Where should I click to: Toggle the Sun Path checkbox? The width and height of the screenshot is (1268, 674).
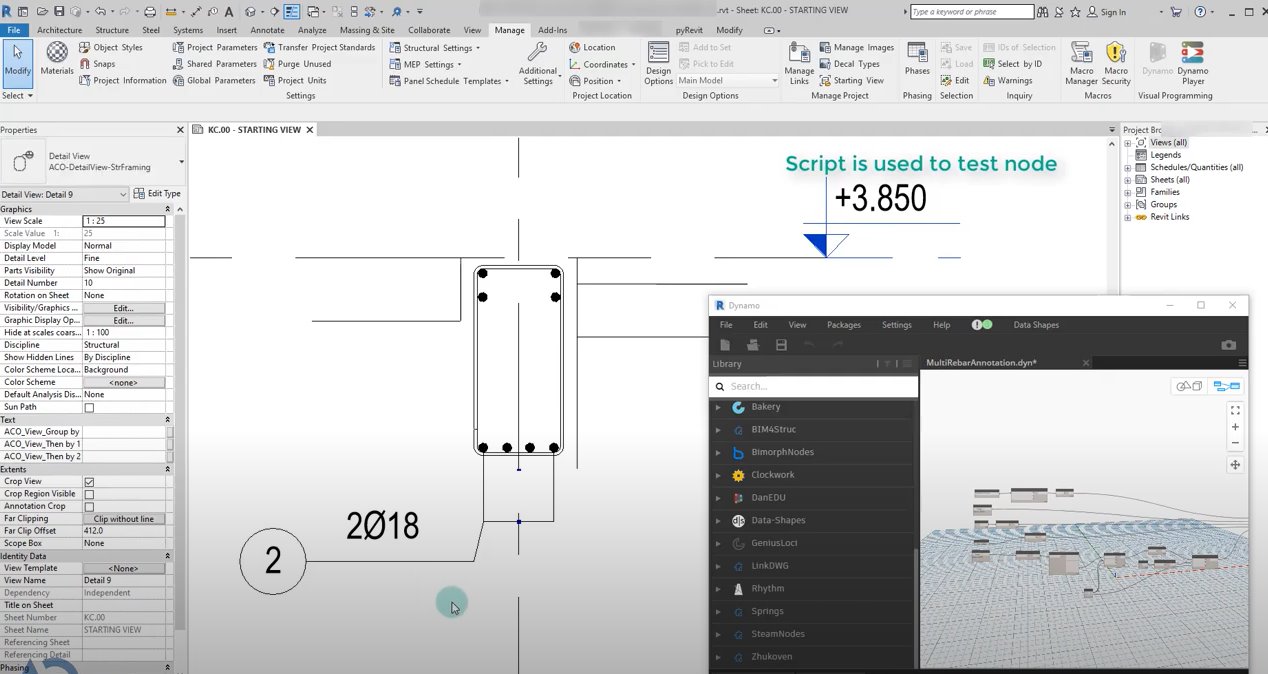click(89, 407)
